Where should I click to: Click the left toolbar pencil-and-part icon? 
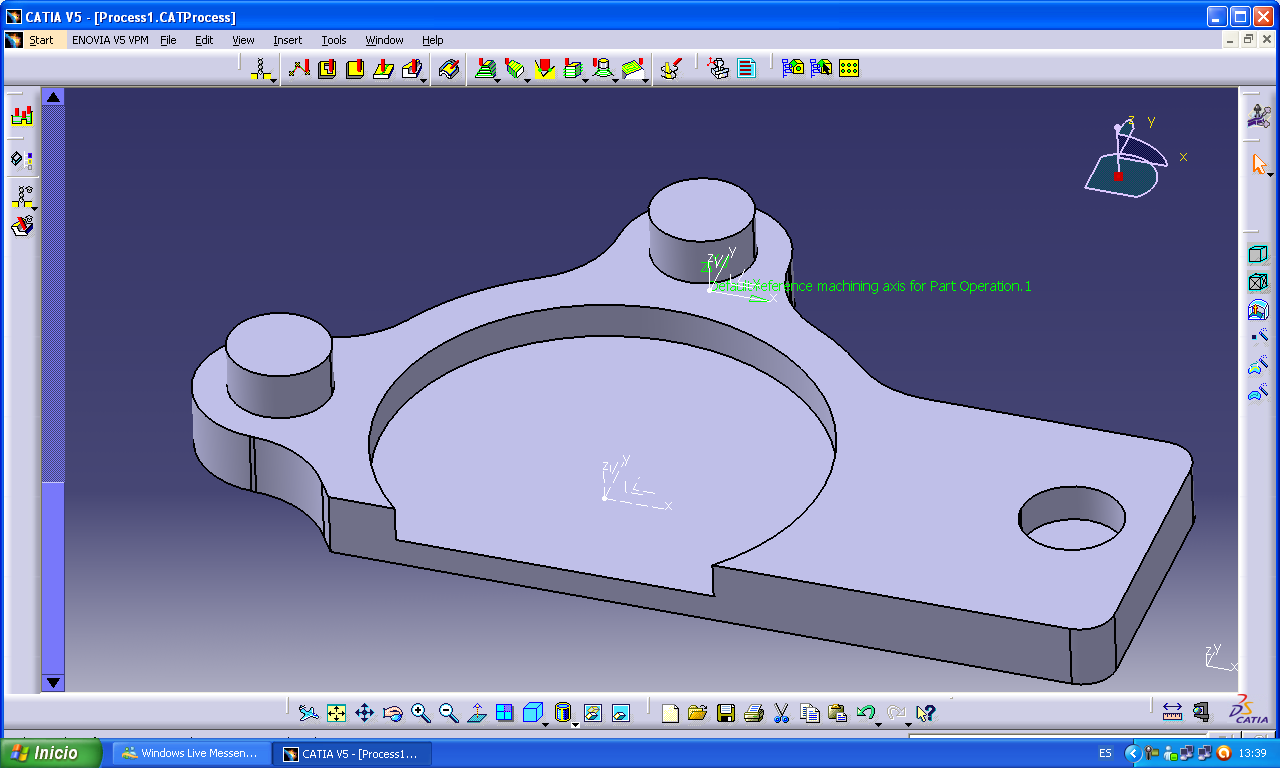[x=22, y=226]
